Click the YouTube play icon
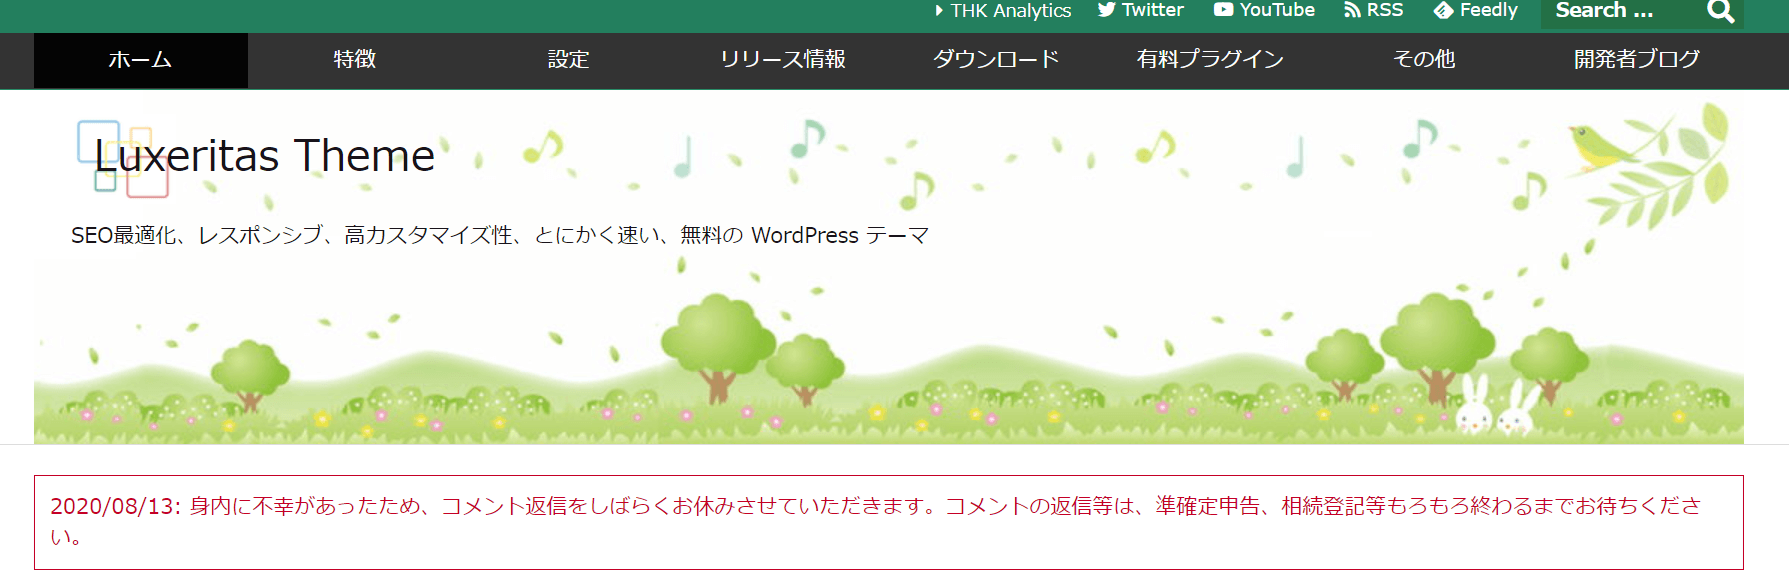Screen dimensions: 1789x582 (1223, 10)
